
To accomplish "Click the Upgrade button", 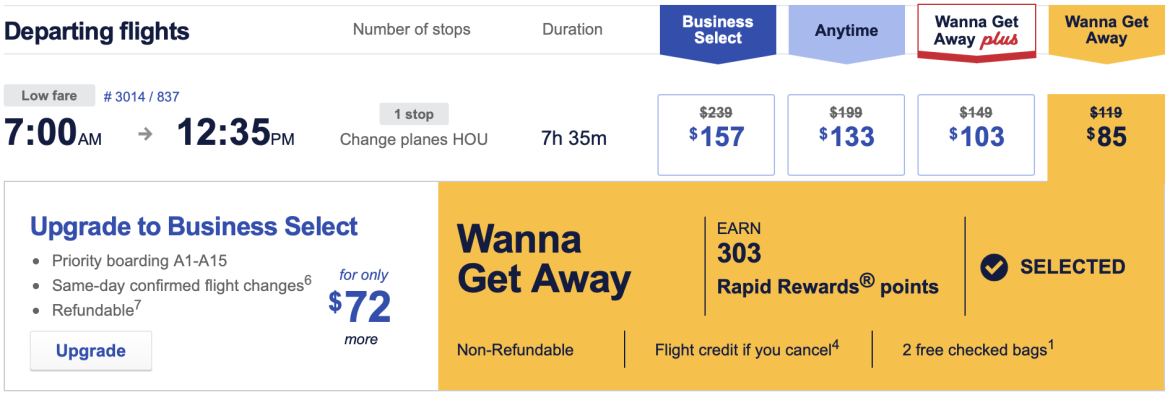I will (91, 351).
